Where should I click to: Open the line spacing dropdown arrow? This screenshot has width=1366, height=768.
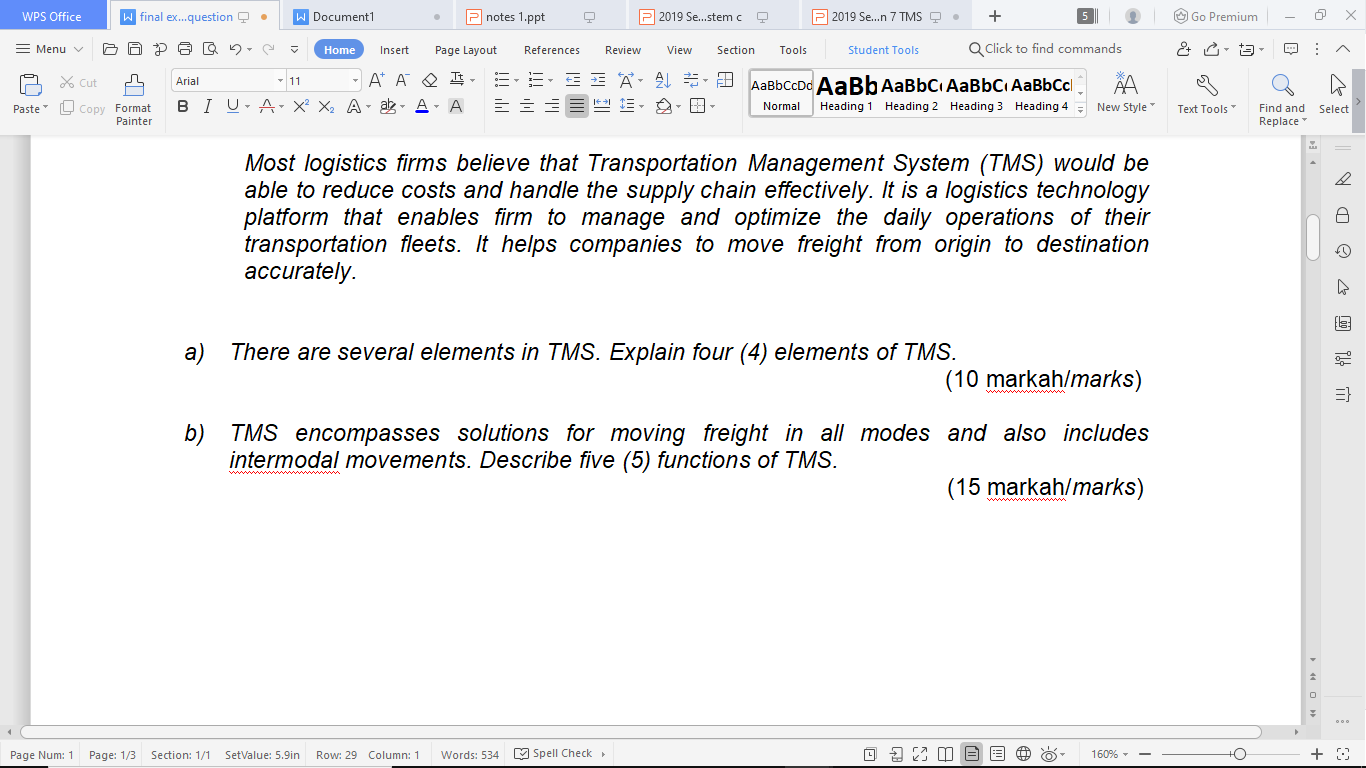coord(641,106)
